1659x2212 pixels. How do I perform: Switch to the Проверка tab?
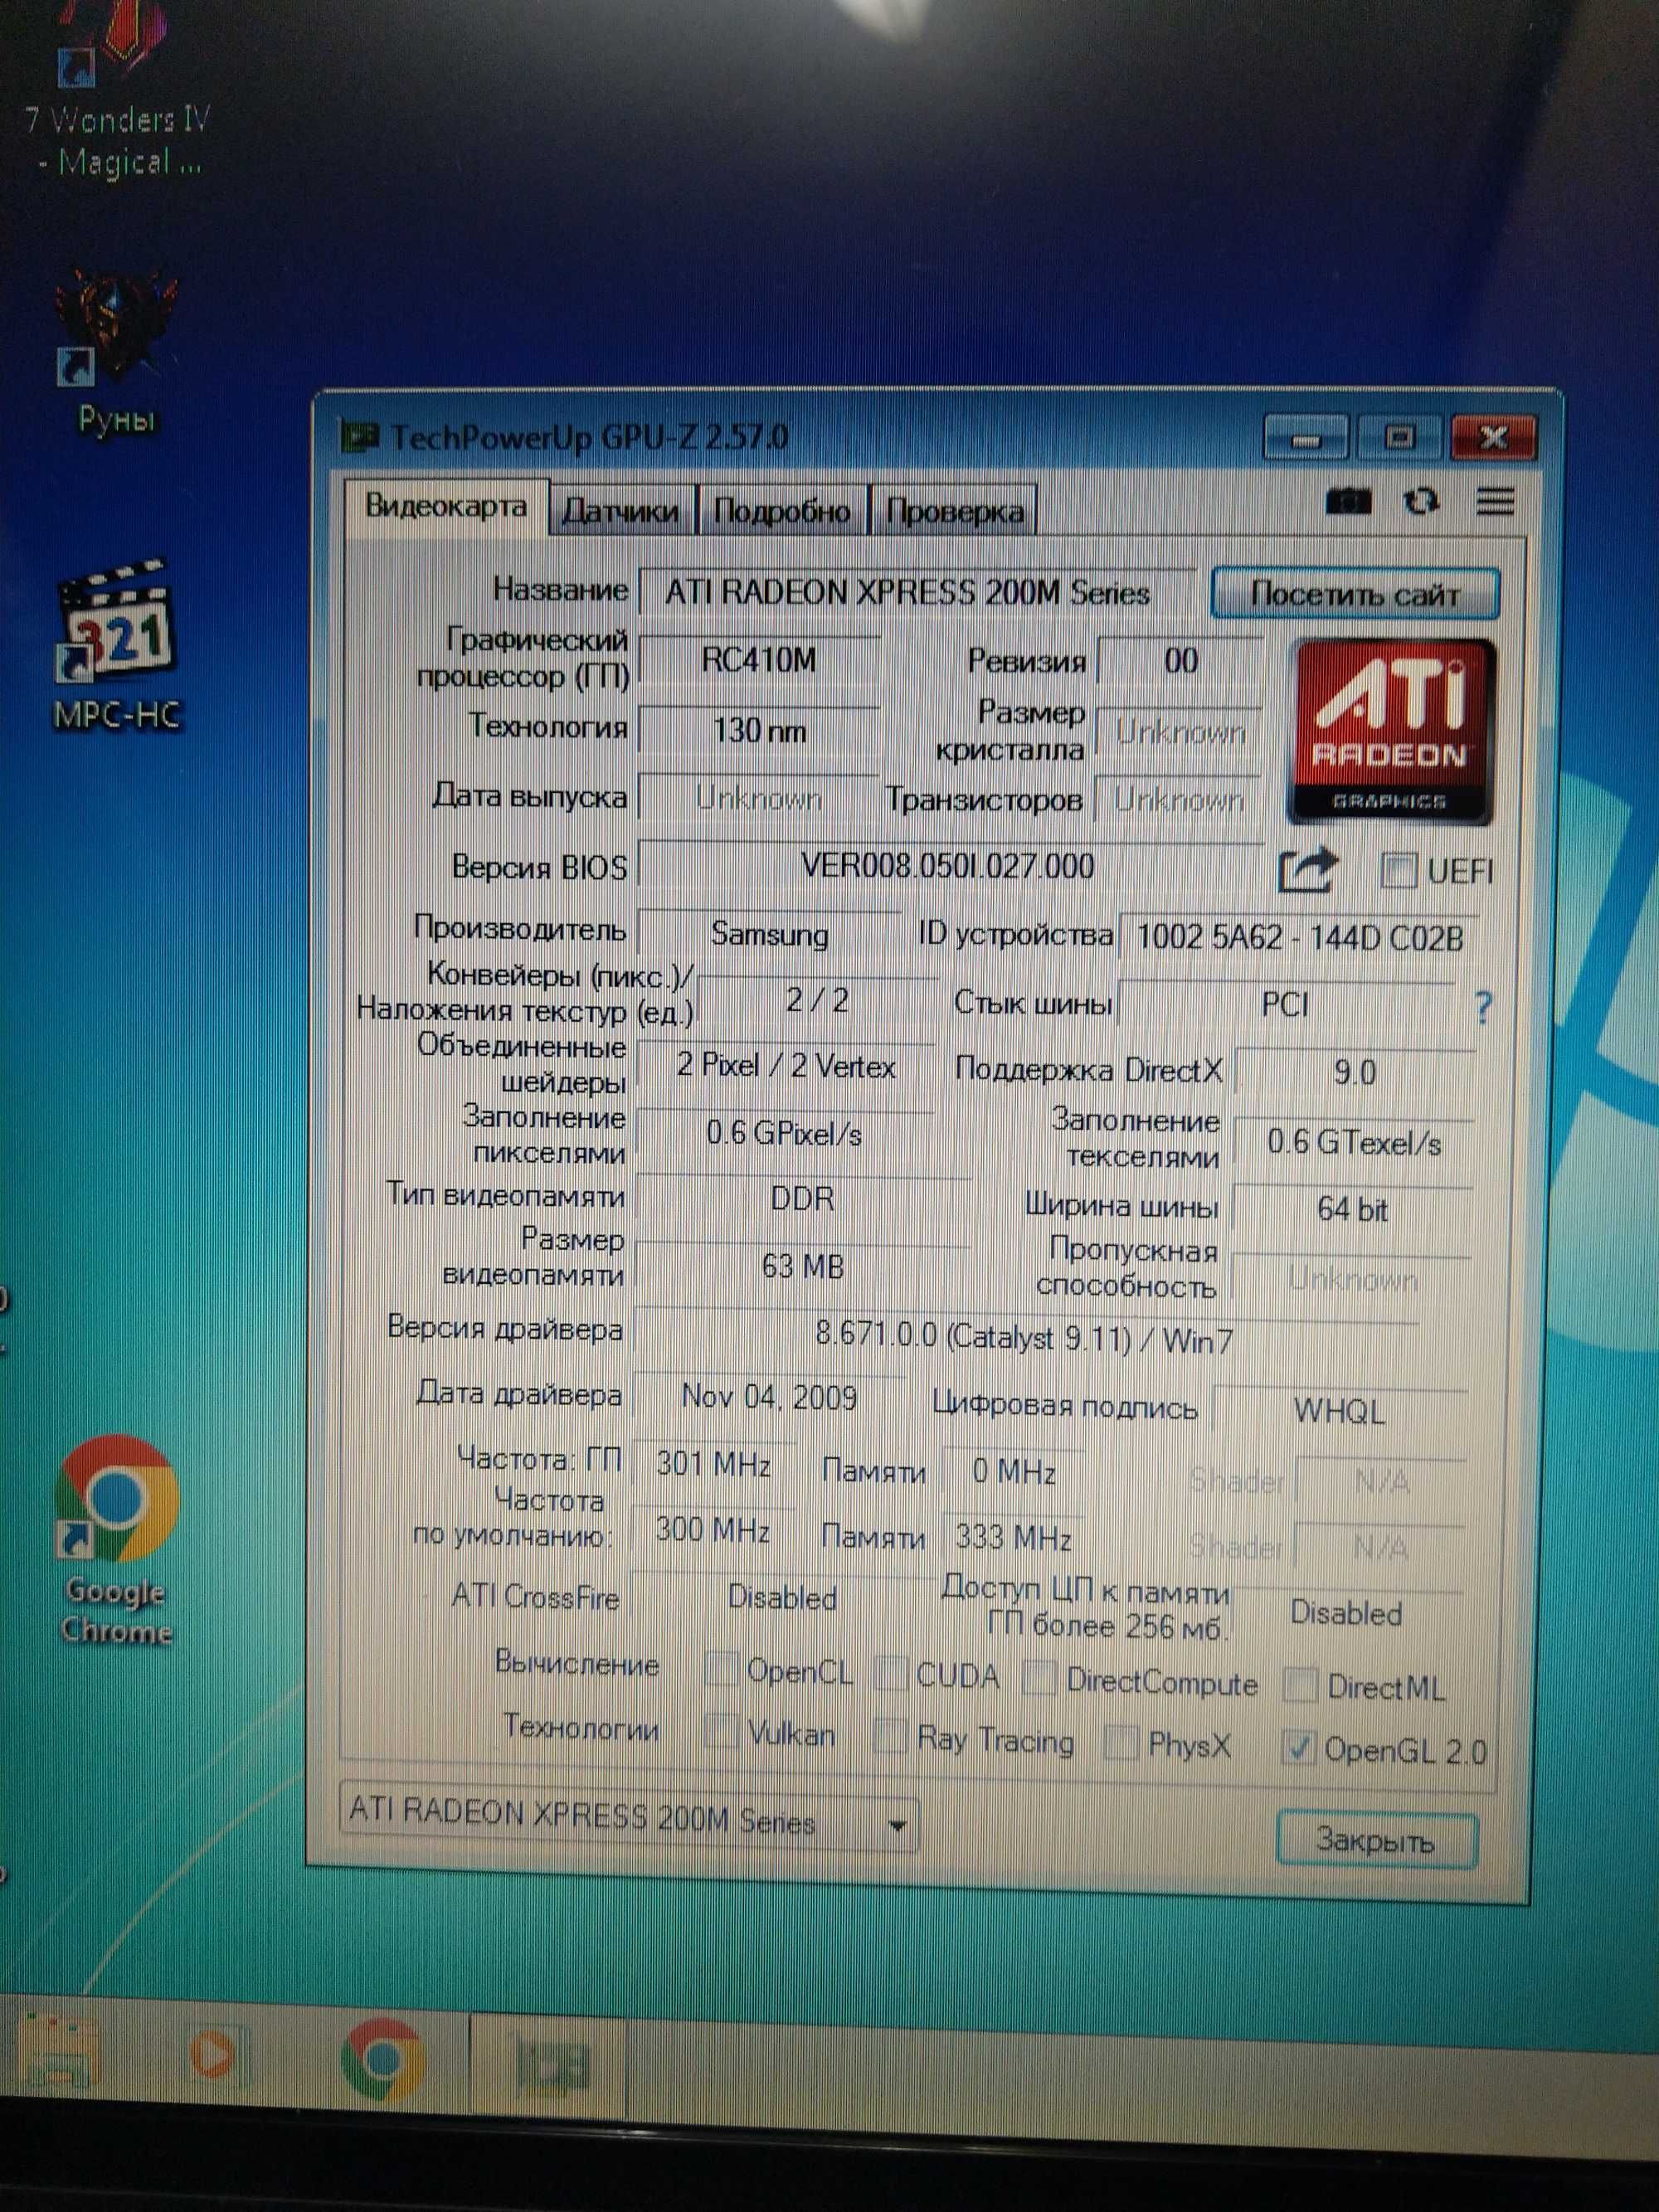[x=954, y=512]
